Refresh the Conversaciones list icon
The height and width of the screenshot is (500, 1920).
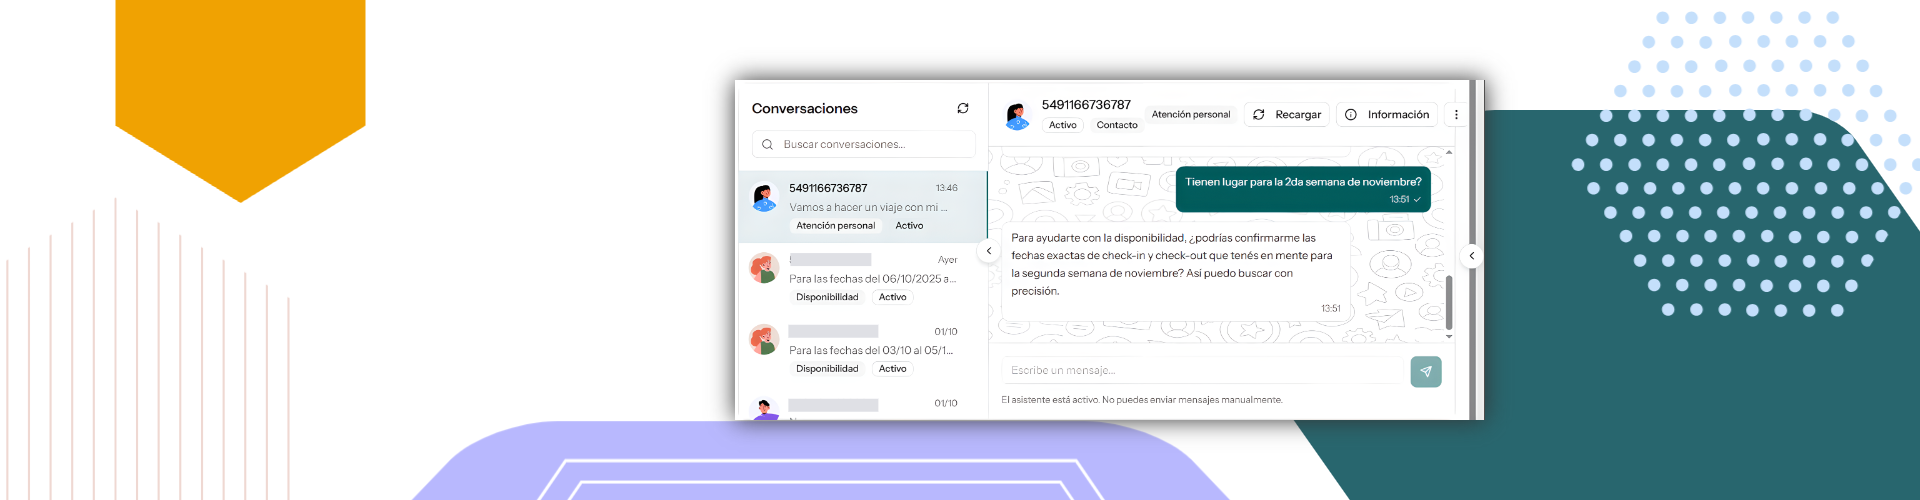pyautogui.click(x=963, y=108)
